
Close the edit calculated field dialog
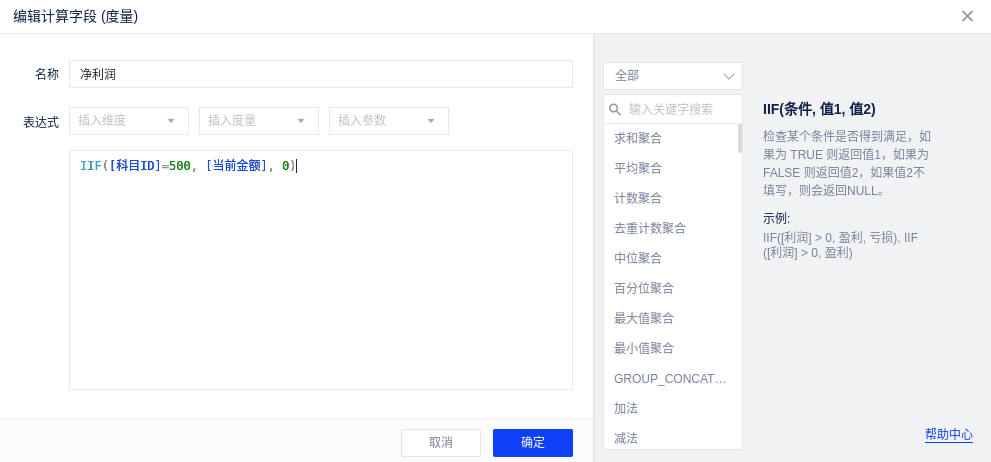coord(967,16)
